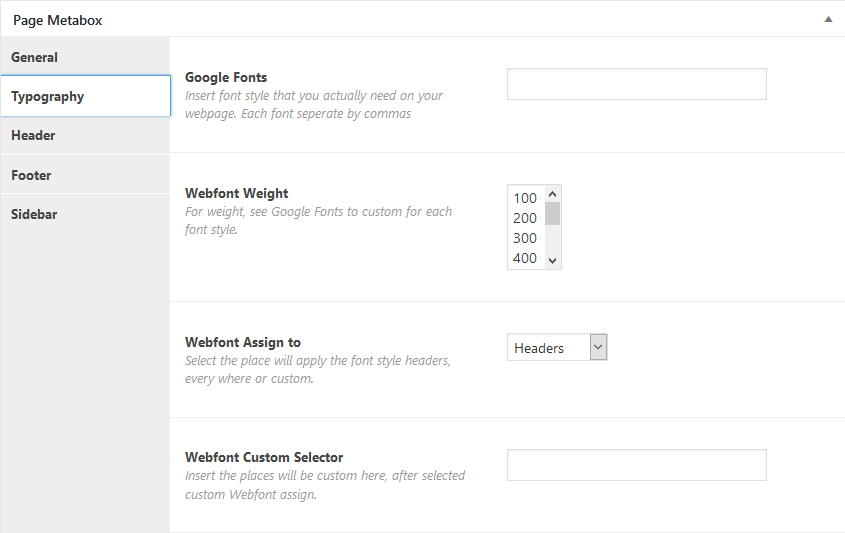
Task: Select weight 200 in Webfont Weight list
Action: (525, 218)
